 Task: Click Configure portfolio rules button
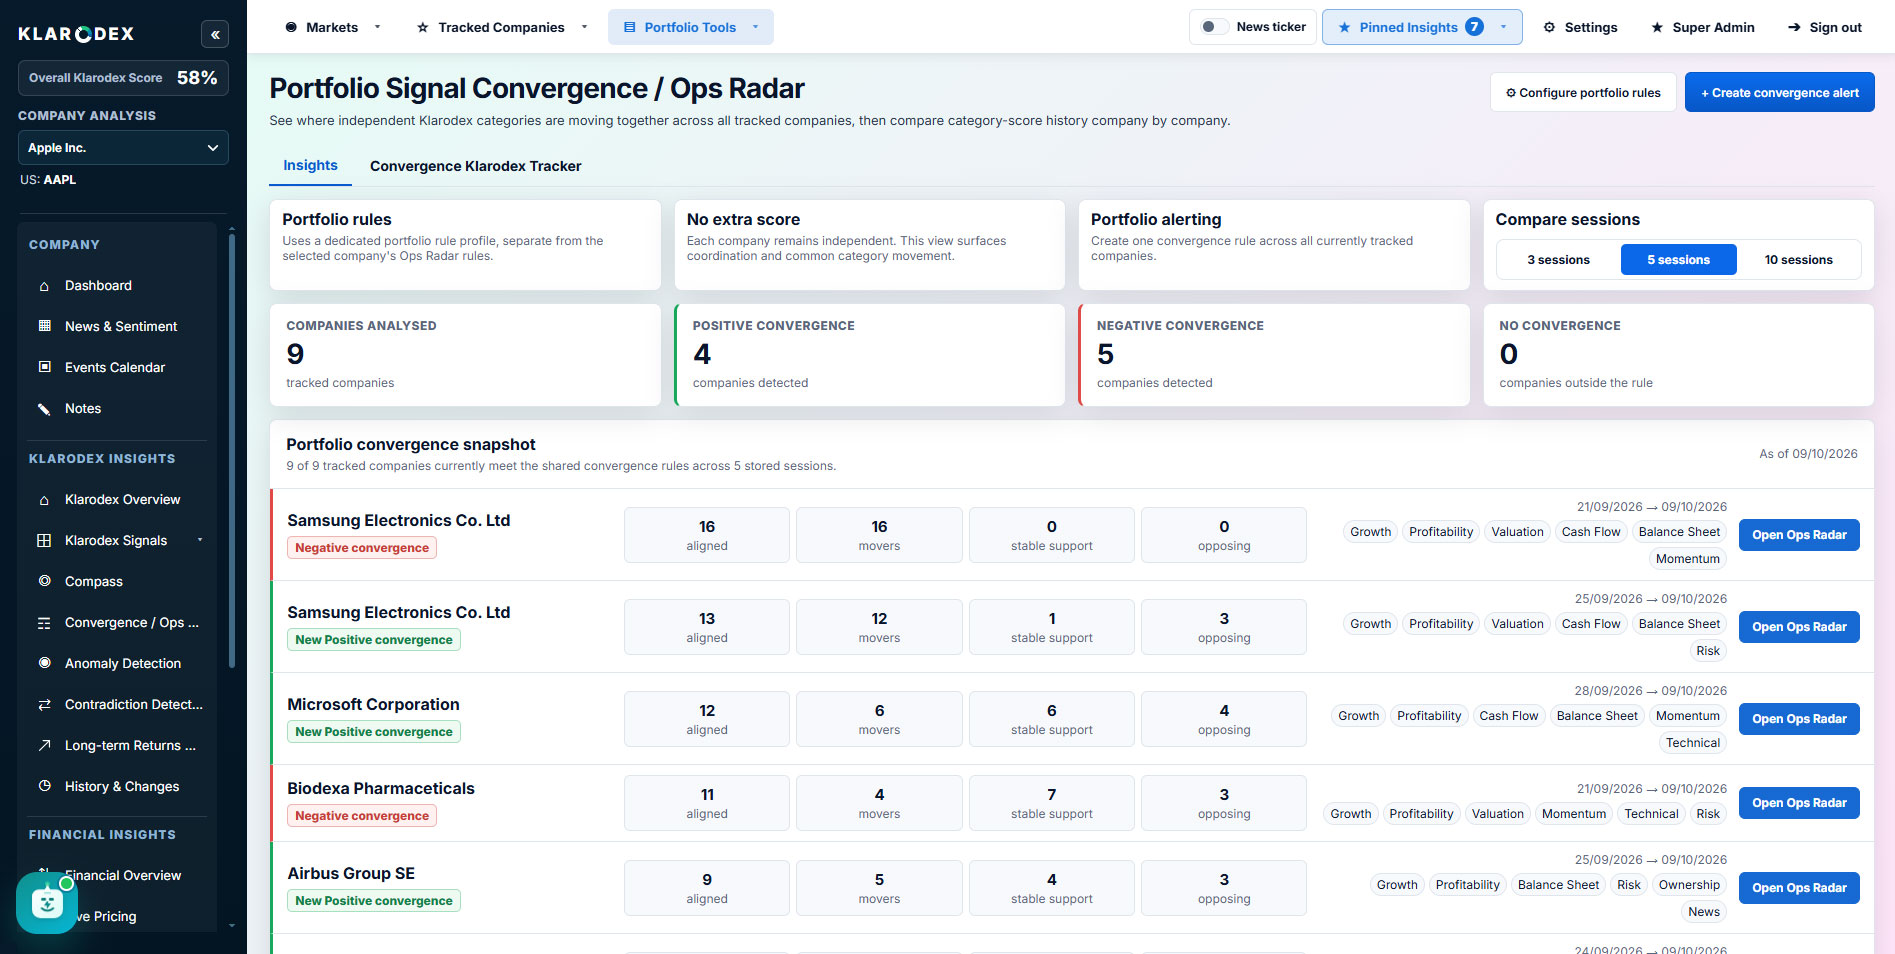[x=1583, y=93]
